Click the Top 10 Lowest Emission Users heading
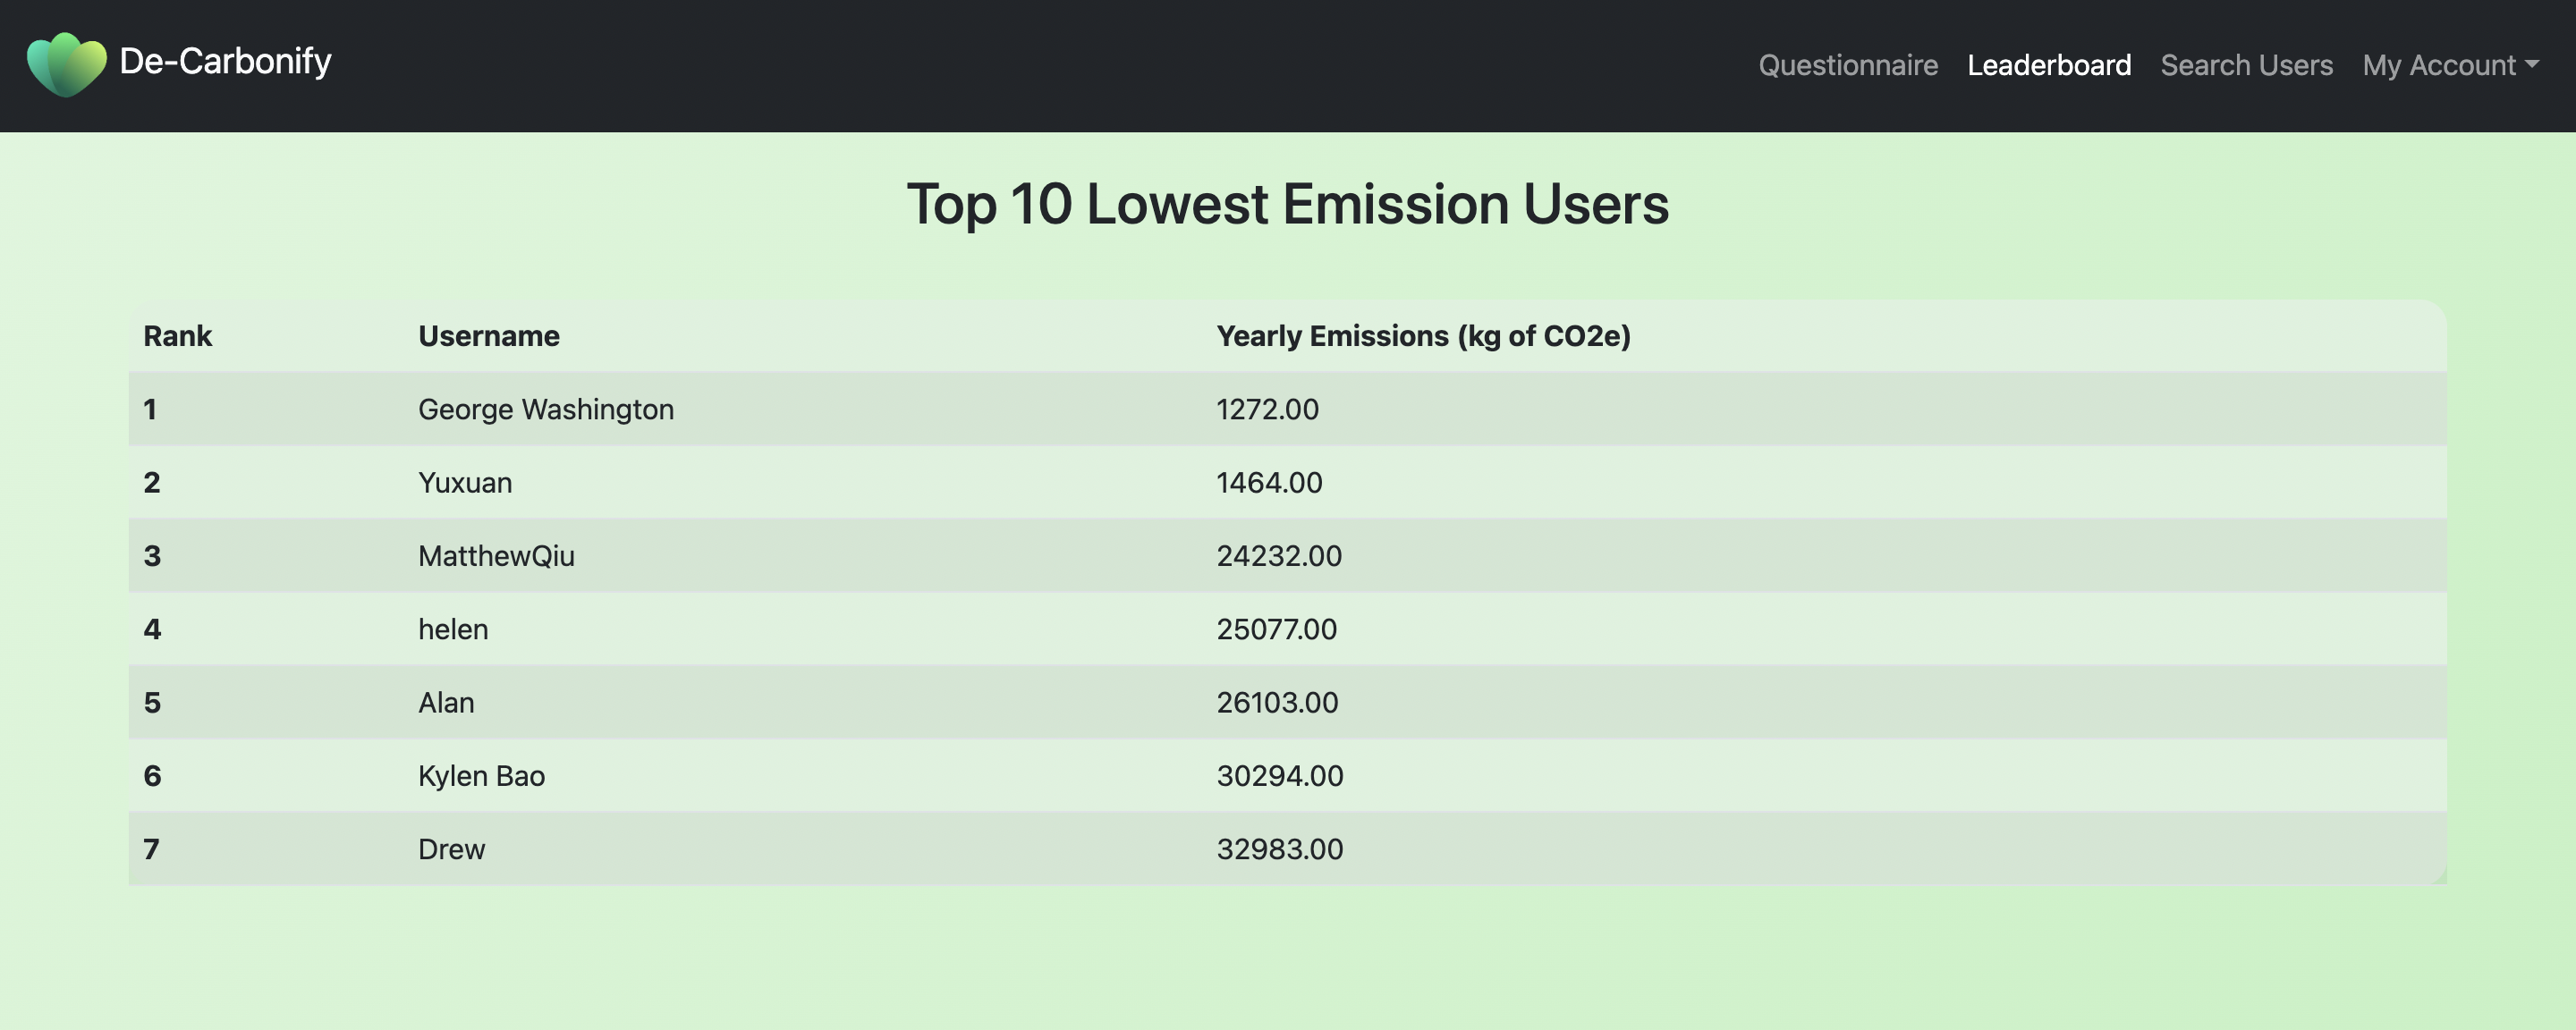The width and height of the screenshot is (2576, 1030). 1287,205
